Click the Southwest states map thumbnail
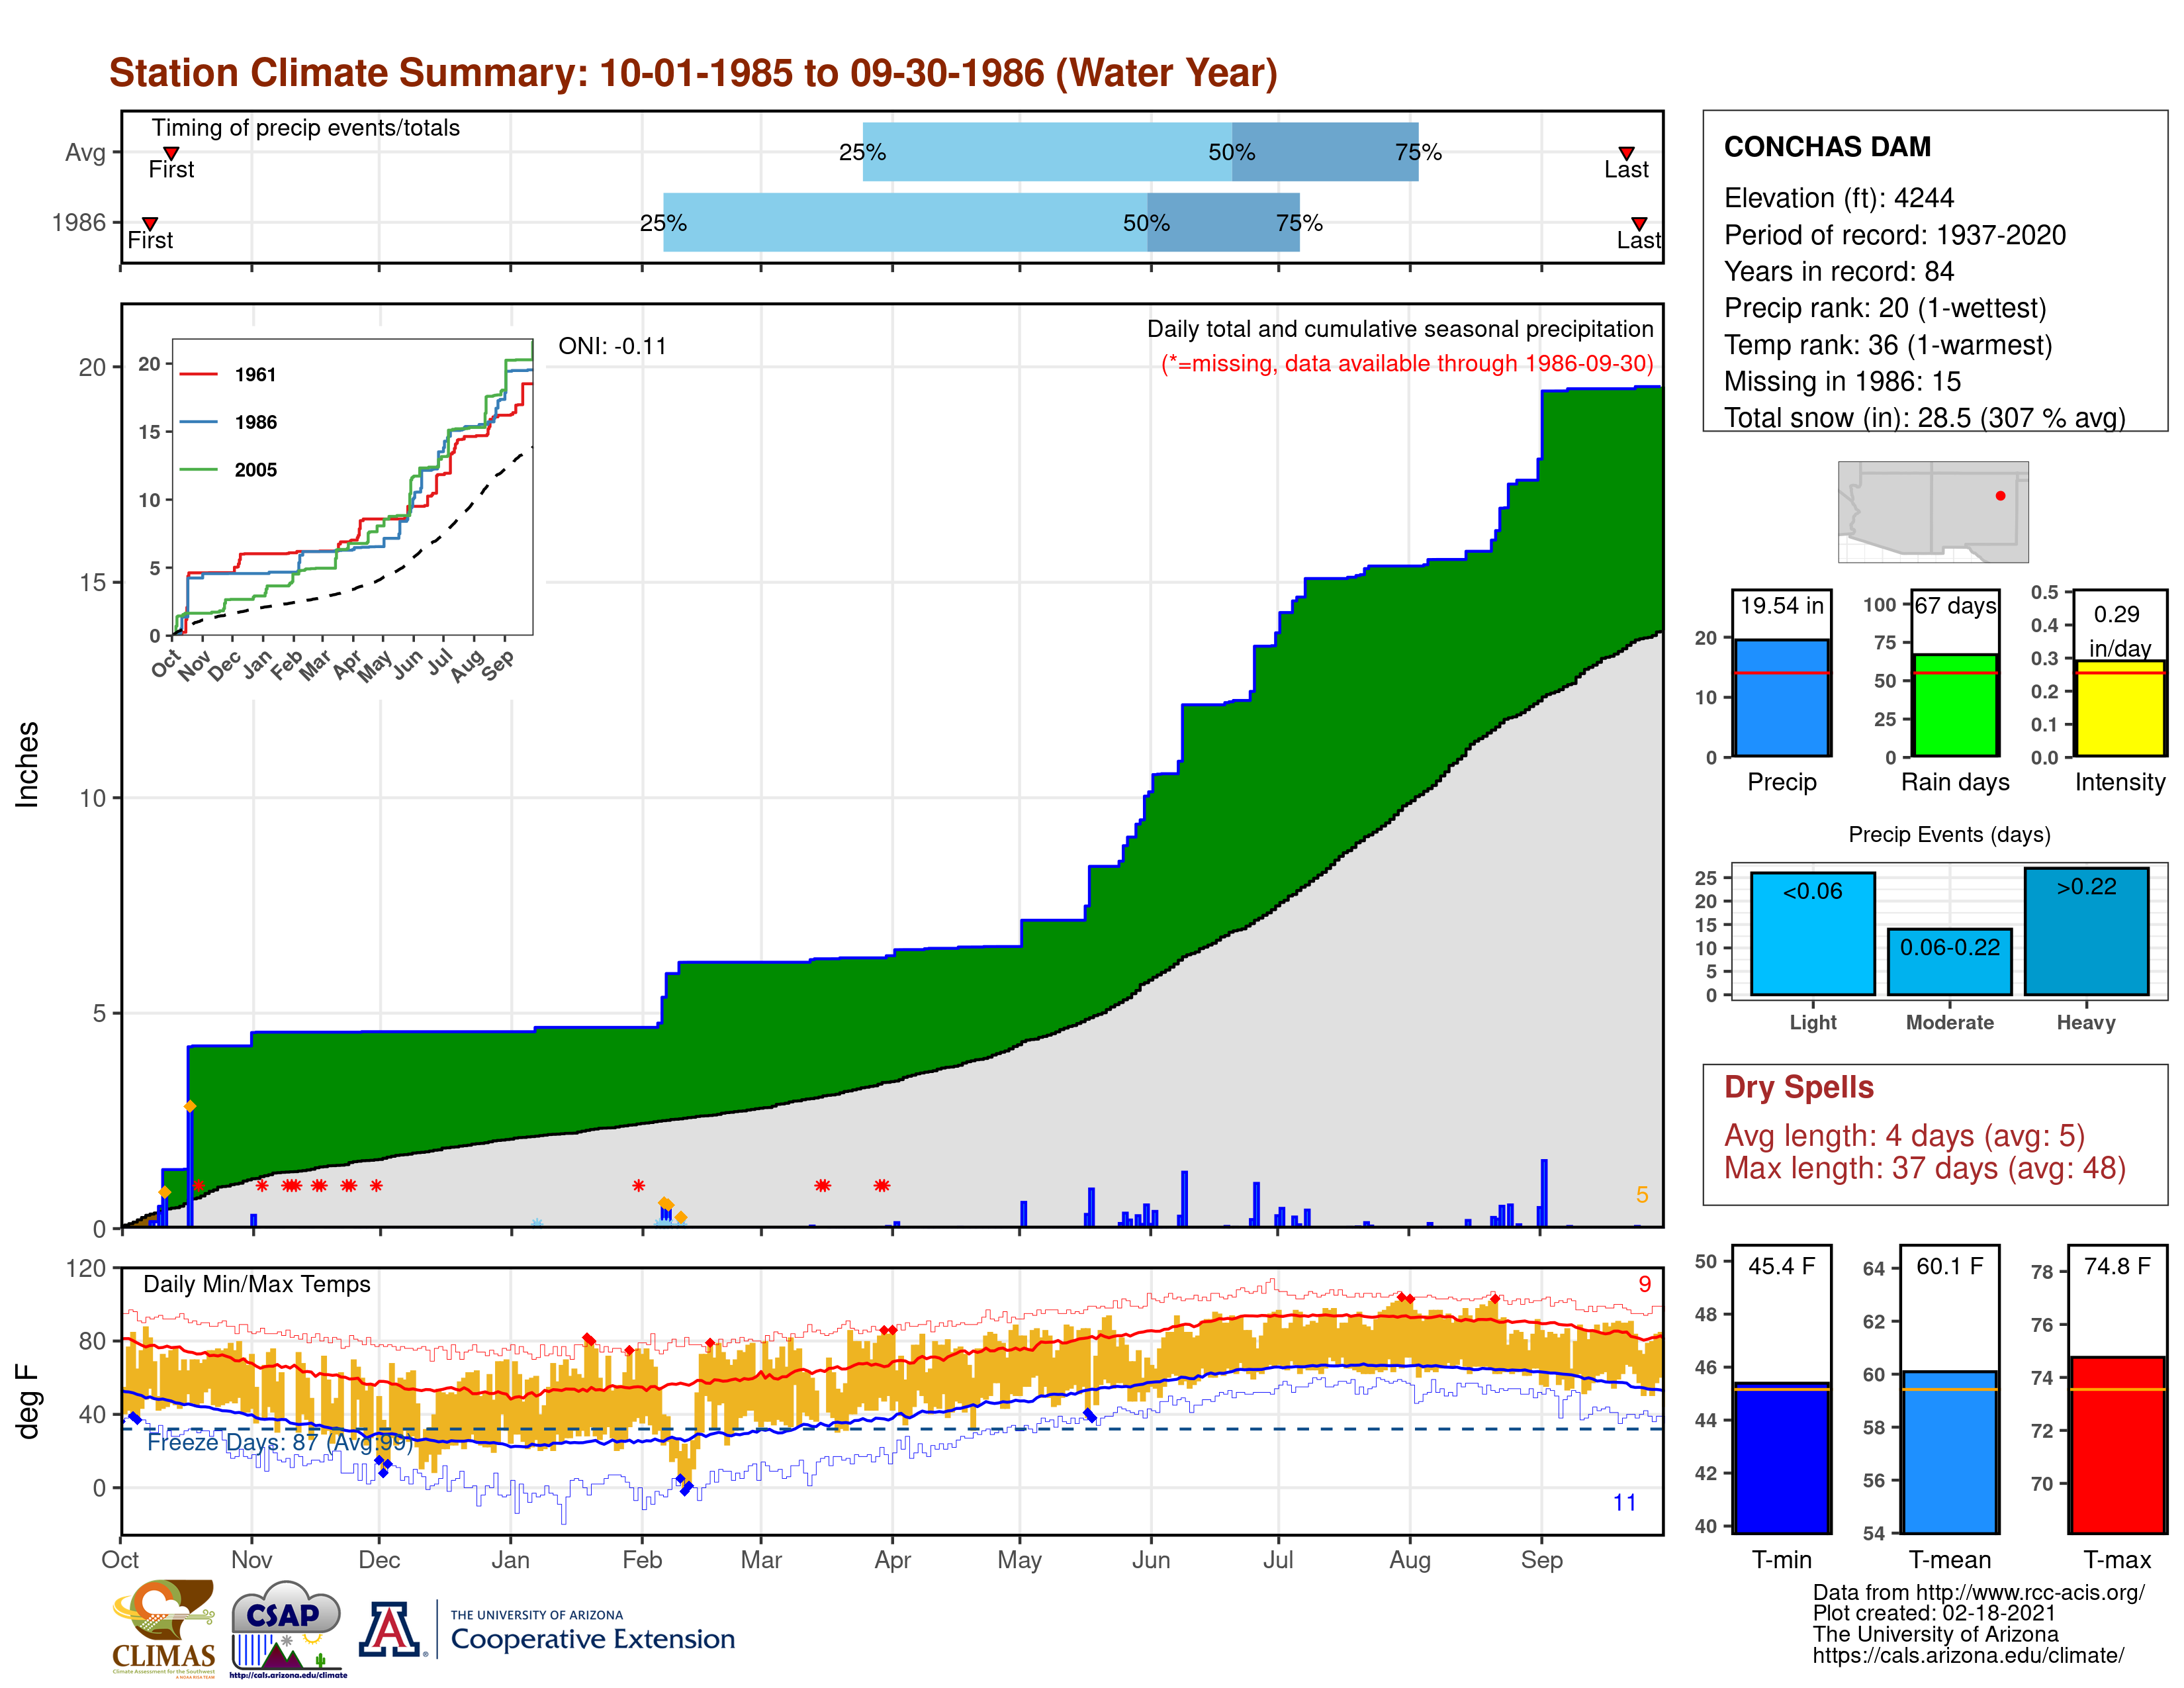Screen dimensions: 2184x1688 (1933, 512)
